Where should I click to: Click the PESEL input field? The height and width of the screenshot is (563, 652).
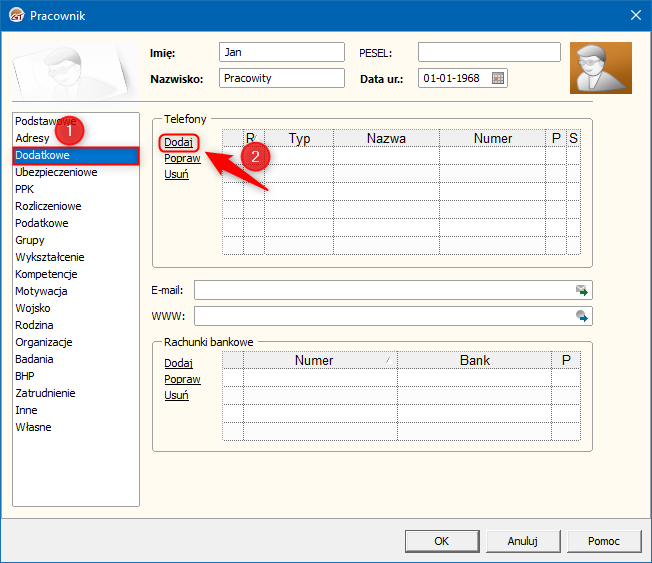488,52
